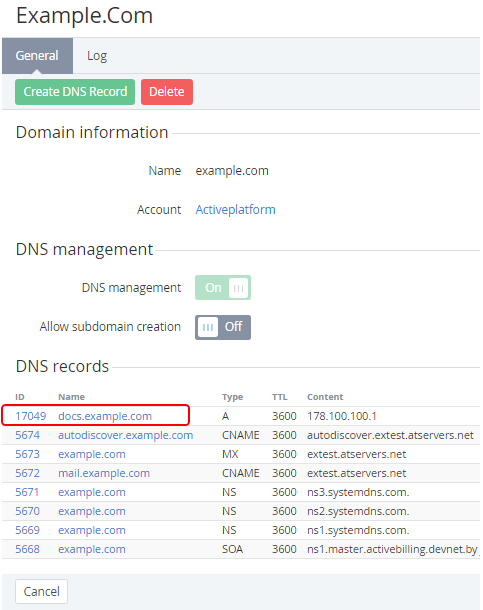This screenshot has height=610, width=483.
Task: Open DNS record ID 5670
Action: tap(28, 511)
